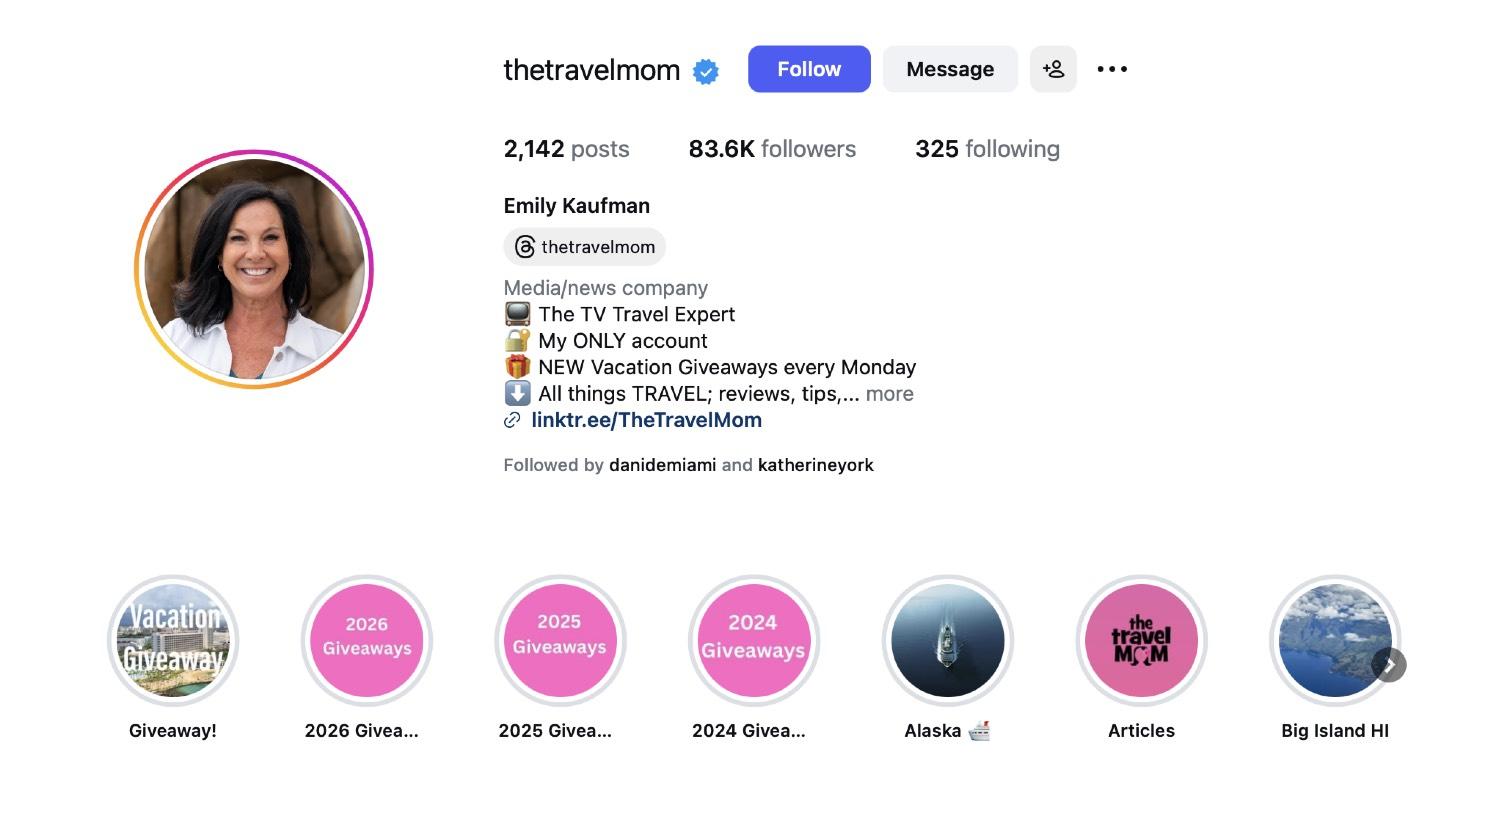Image resolution: width=1488 pixels, height=819 pixels.
Task: Click the blue verified badge
Action: tap(706, 71)
